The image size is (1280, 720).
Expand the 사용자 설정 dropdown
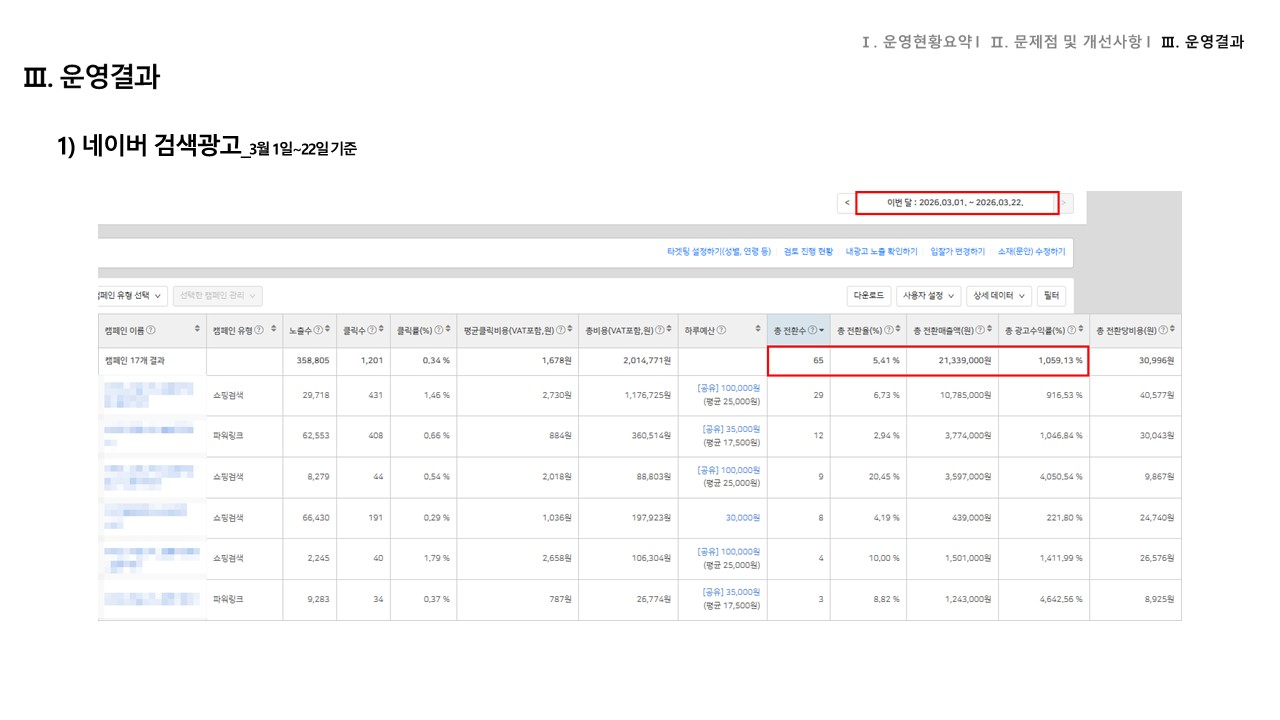(x=929, y=296)
